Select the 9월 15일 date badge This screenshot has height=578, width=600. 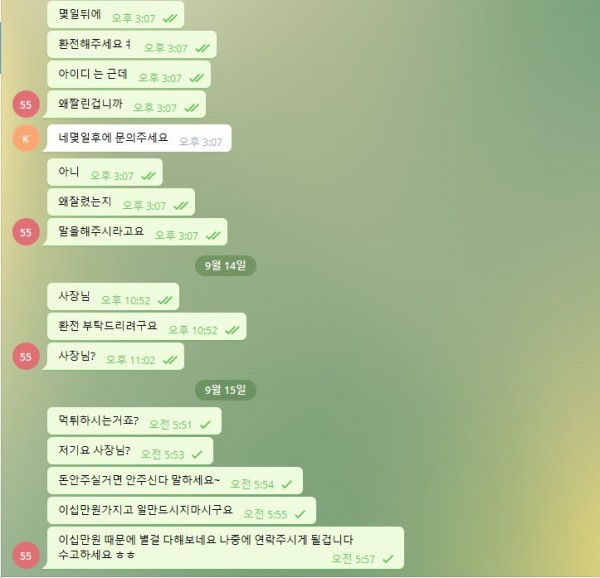point(225,390)
